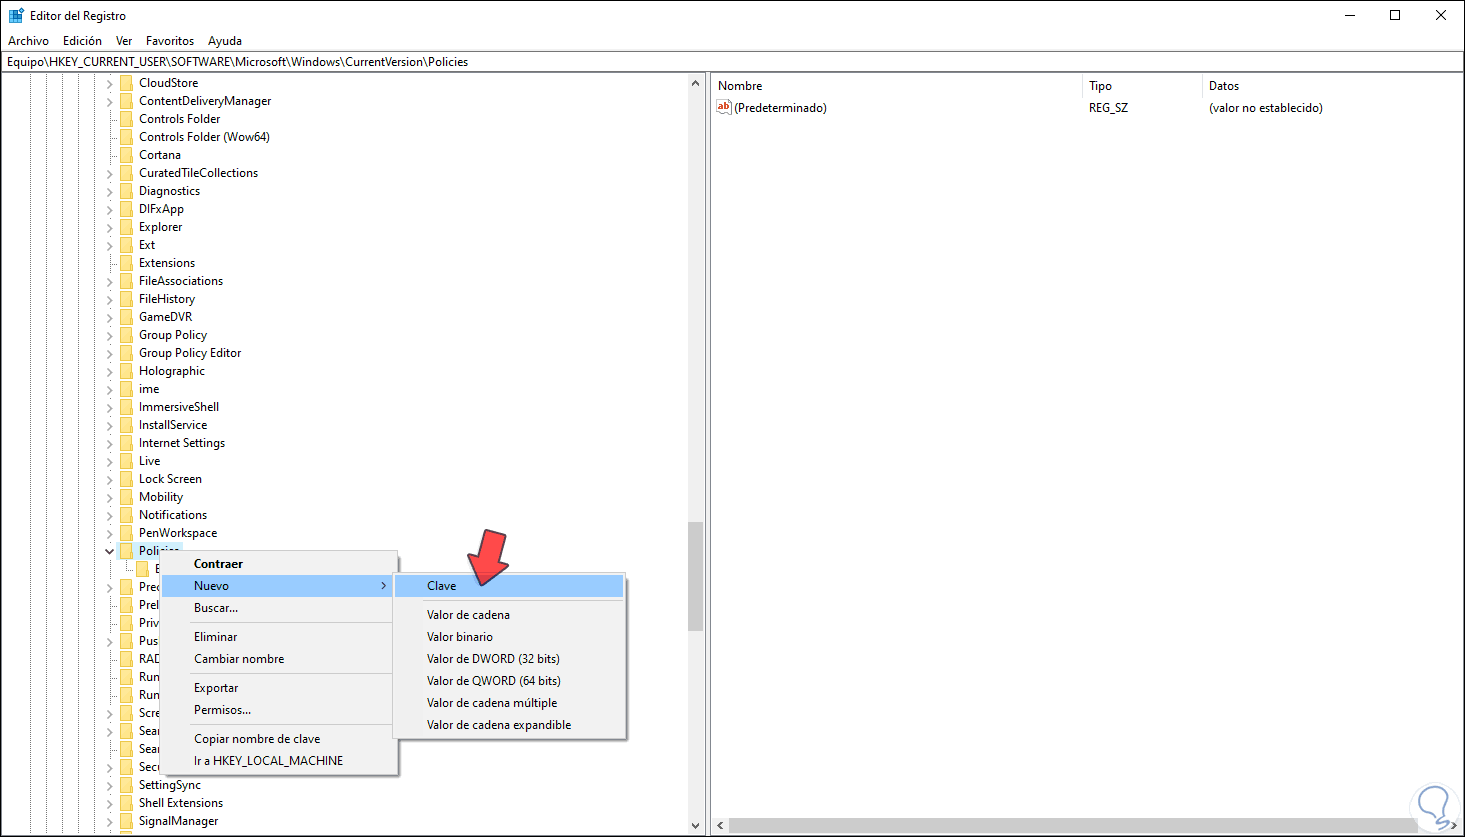Image resolution: width=1465 pixels, height=837 pixels.
Task: Open the Ayuda menu
Action: click(225, 41)
